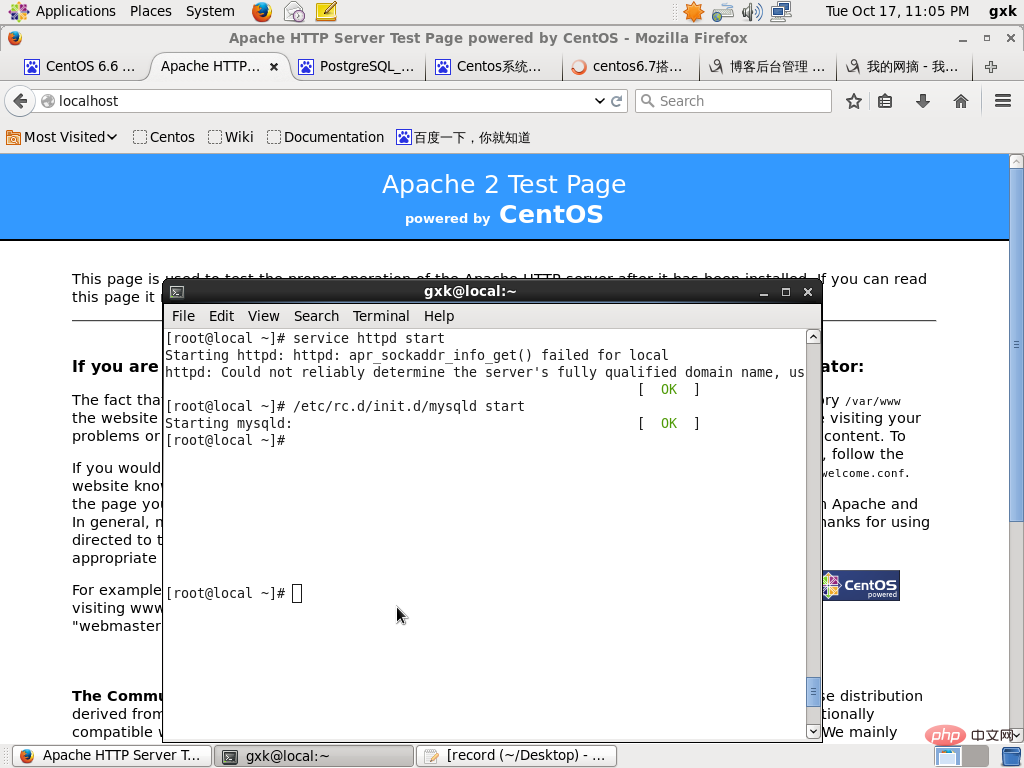1024x768 pixels.
Task: Open the terminal Search menu
Action: point(316,316)
